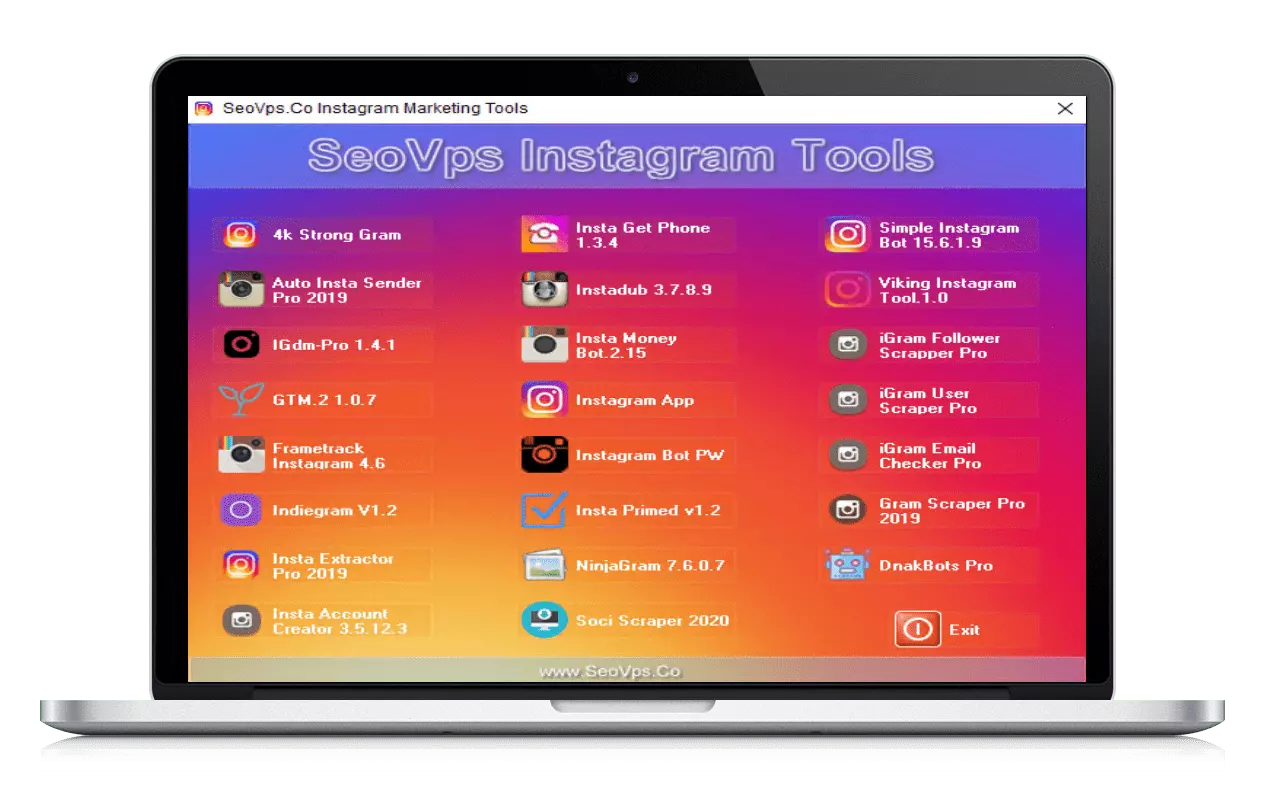Click the "Gram Scraper Pro 2019" text
Image resolution: width=1277 pixels, height=799 pixels.
click(952, 511)
